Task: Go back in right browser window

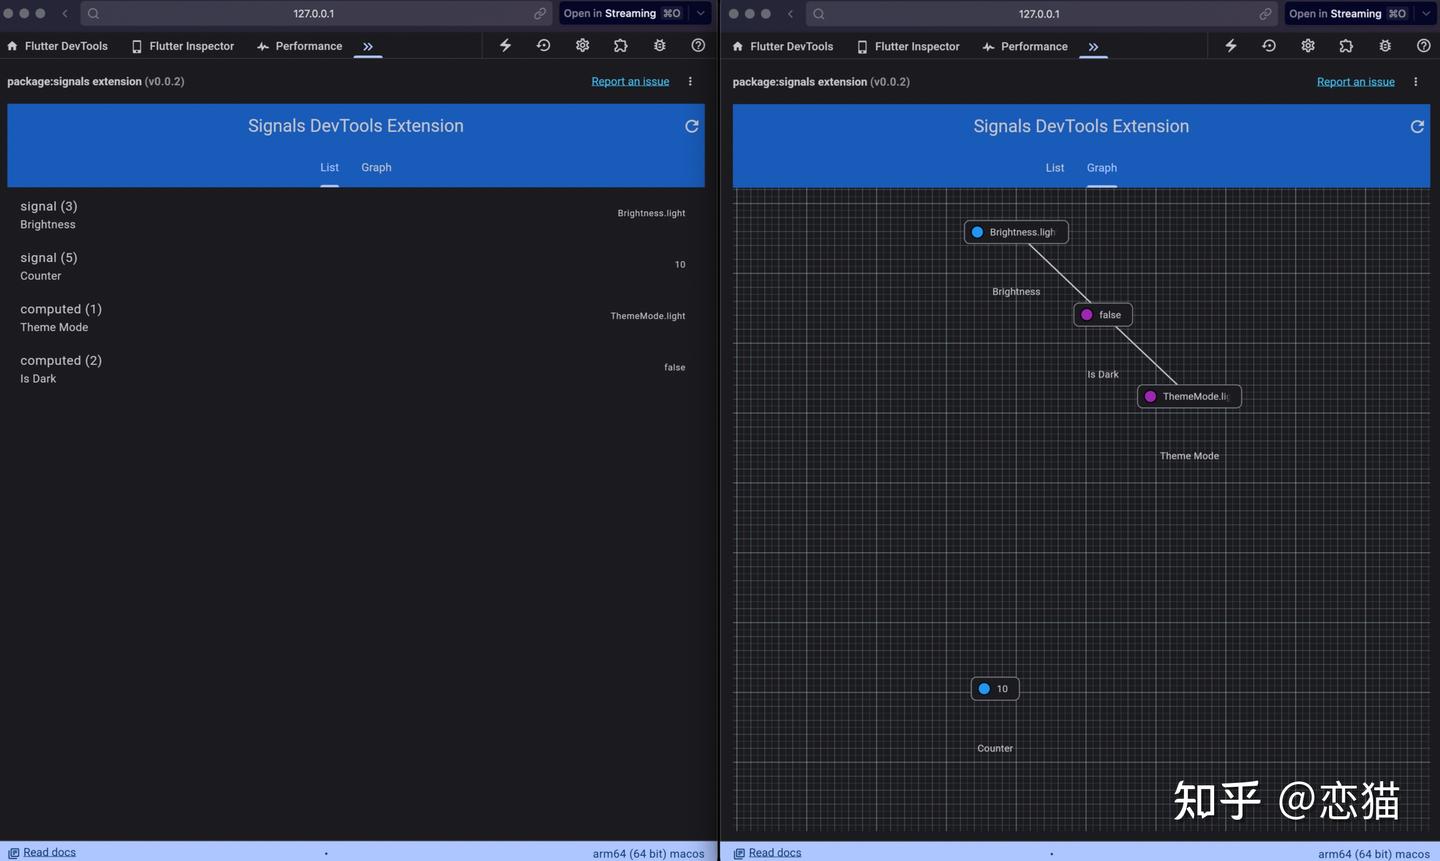Action: pos(791,14)
